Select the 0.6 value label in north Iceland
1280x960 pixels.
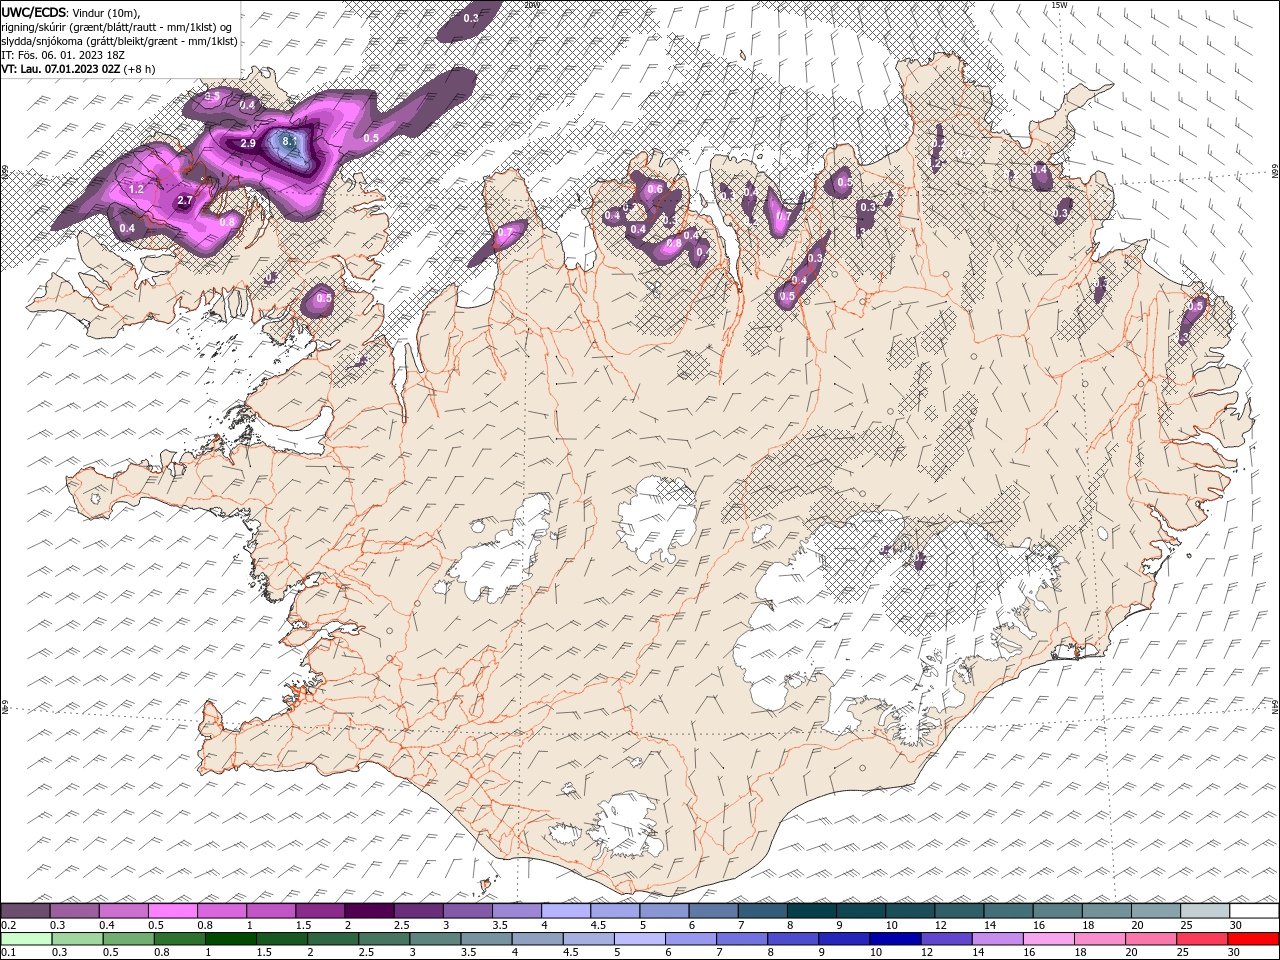click(x=655, y=189)
